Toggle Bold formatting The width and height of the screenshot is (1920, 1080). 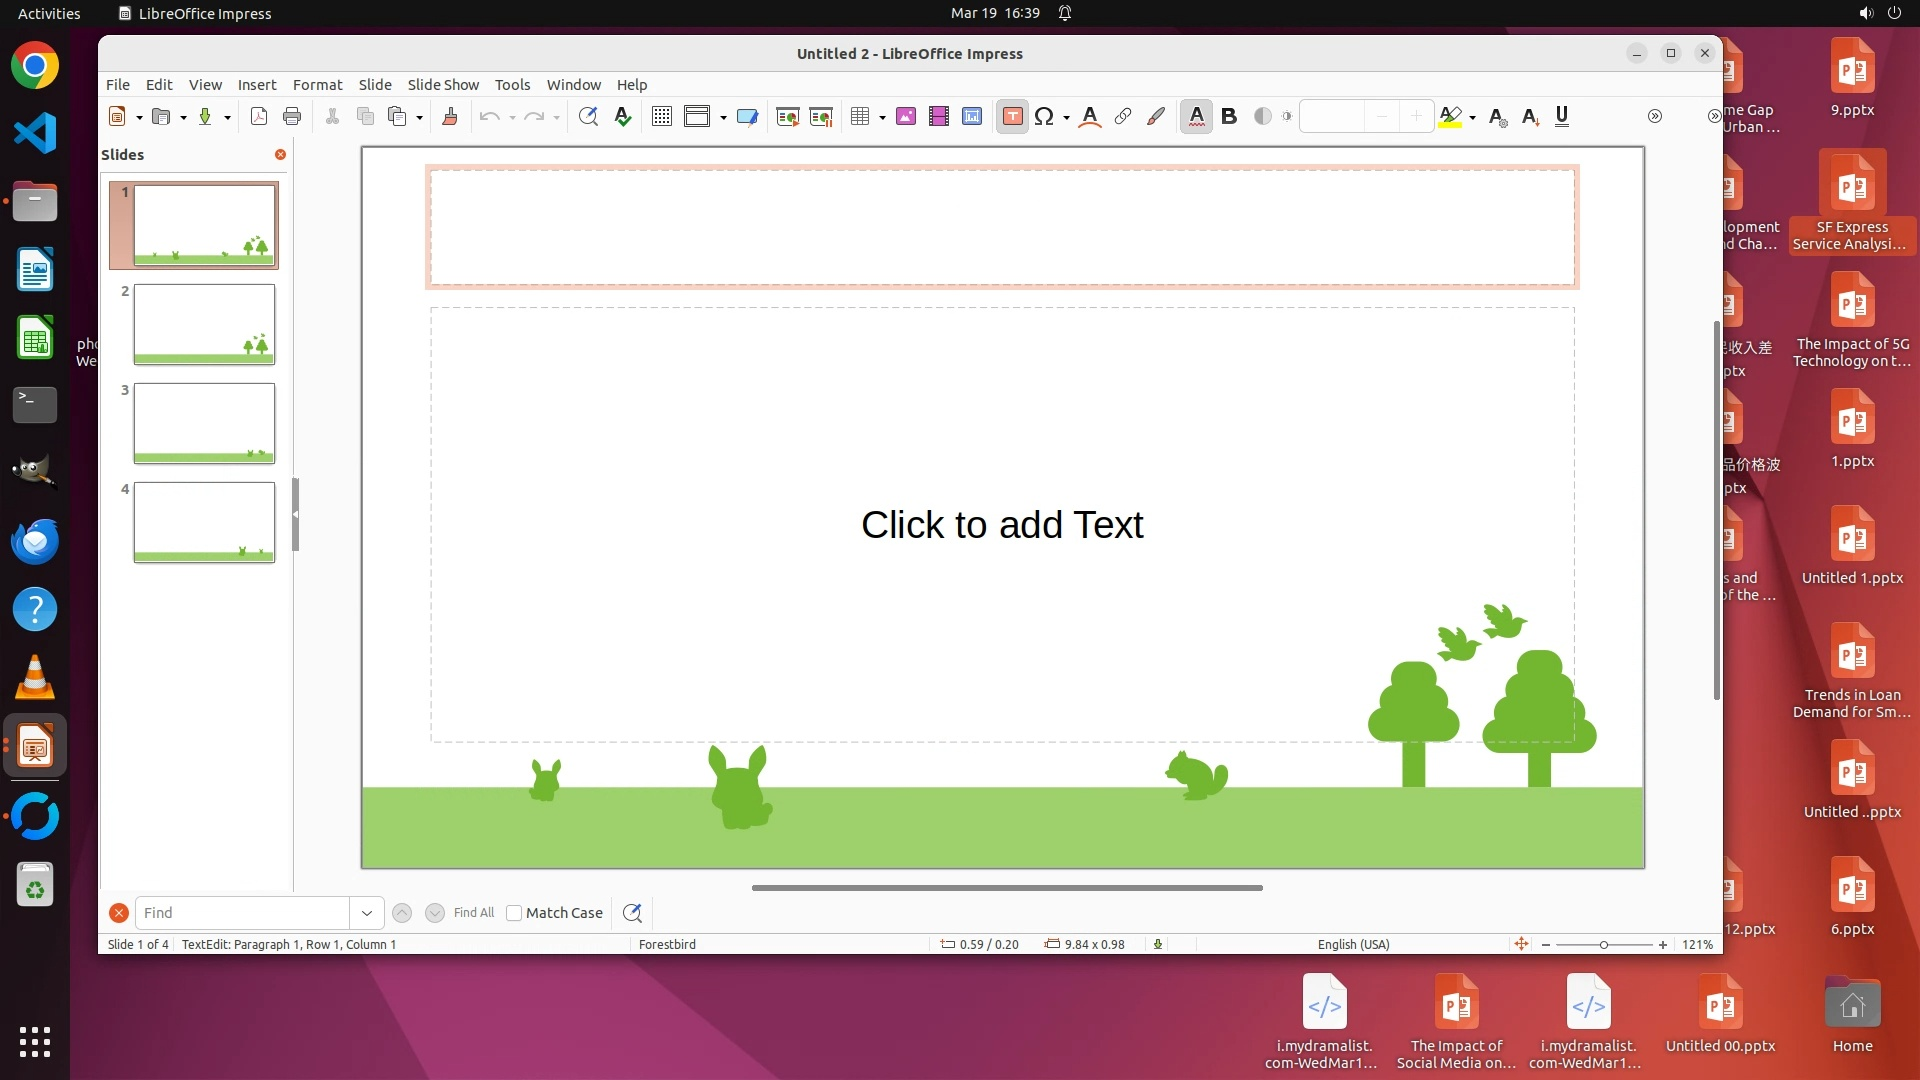[x=1229, y=117]
